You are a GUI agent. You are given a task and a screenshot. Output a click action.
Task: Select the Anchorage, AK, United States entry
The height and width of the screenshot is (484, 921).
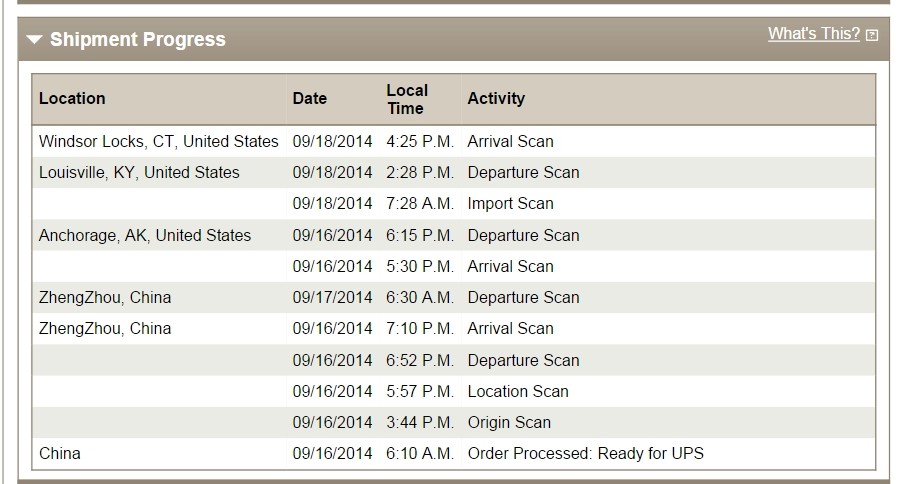pyautogui.click(x=145, y=235)
